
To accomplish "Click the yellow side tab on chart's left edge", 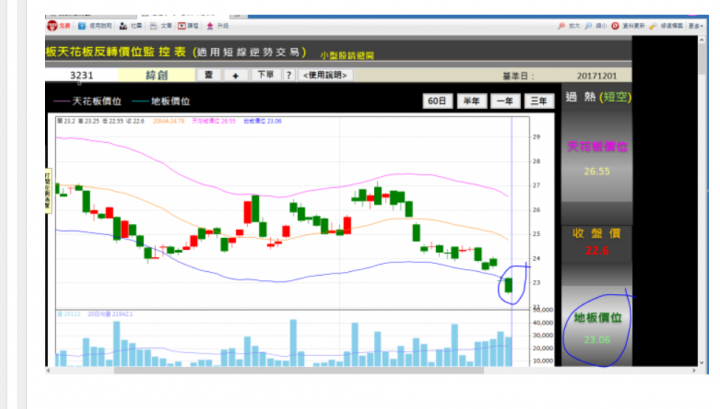I will (48, 191).
